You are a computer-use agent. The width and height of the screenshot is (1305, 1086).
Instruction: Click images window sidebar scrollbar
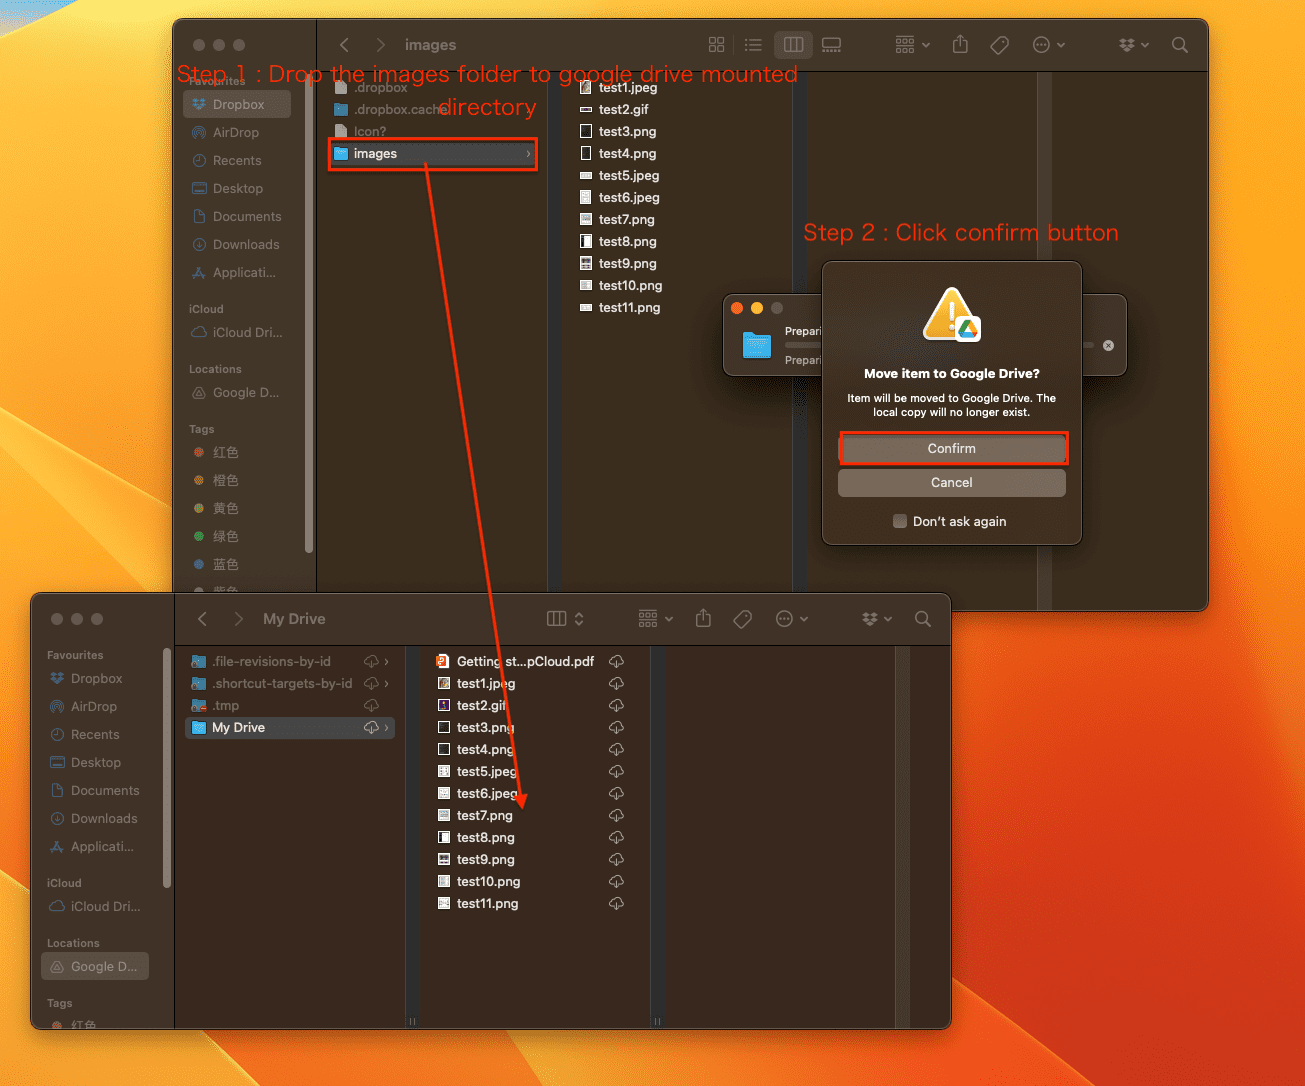(x=309, y=315)
